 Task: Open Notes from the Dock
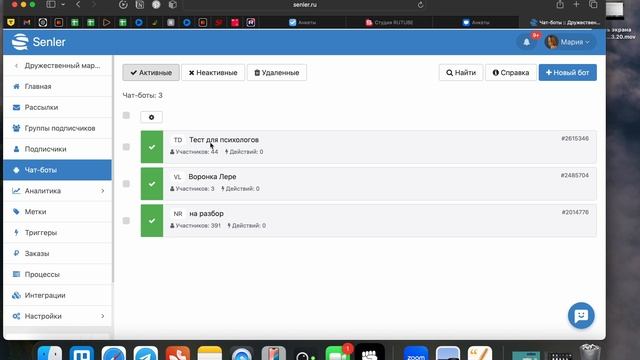coord(210,353)
